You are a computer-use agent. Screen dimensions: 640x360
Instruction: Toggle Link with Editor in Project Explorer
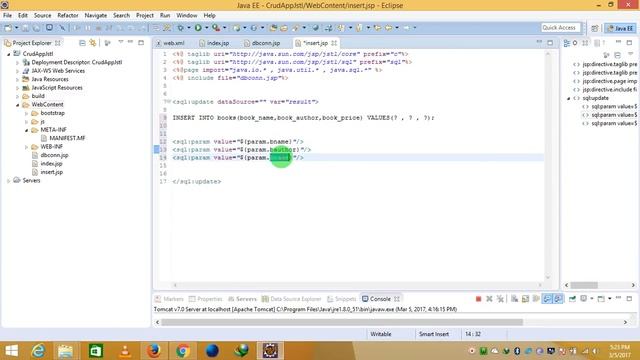pyautogui.click(x=93, y=43)
